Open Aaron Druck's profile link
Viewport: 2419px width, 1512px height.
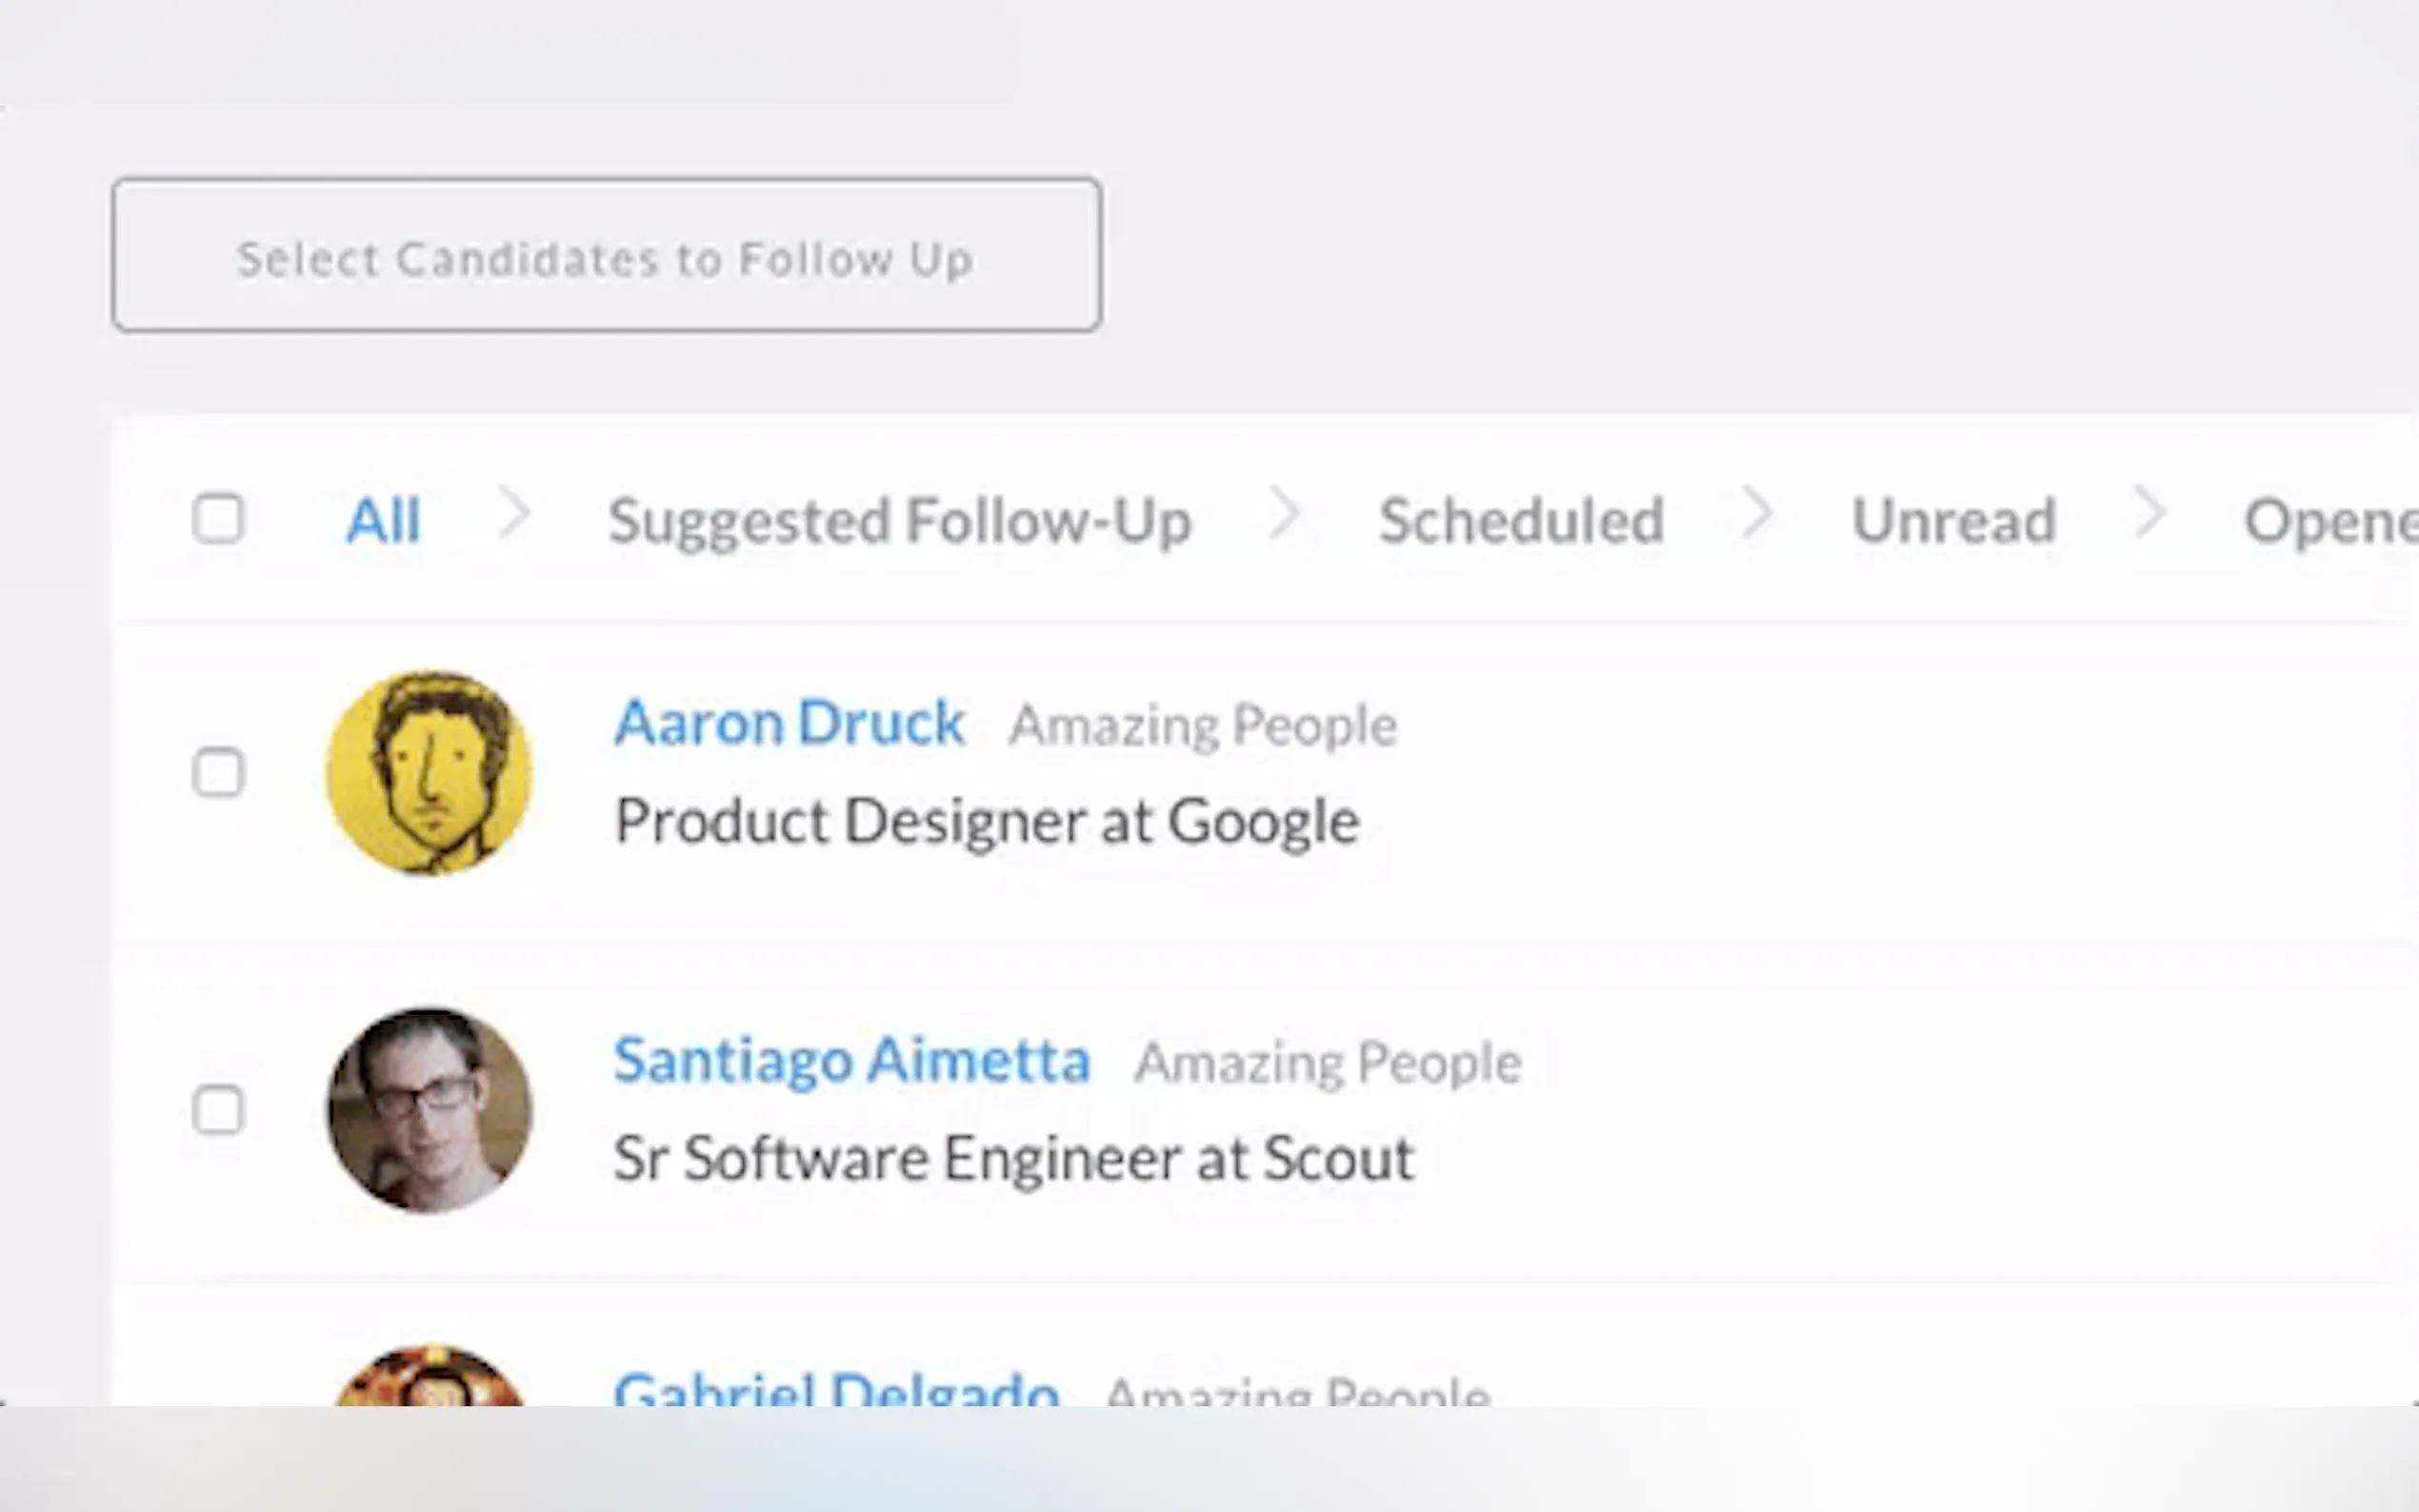coord(789,723)
